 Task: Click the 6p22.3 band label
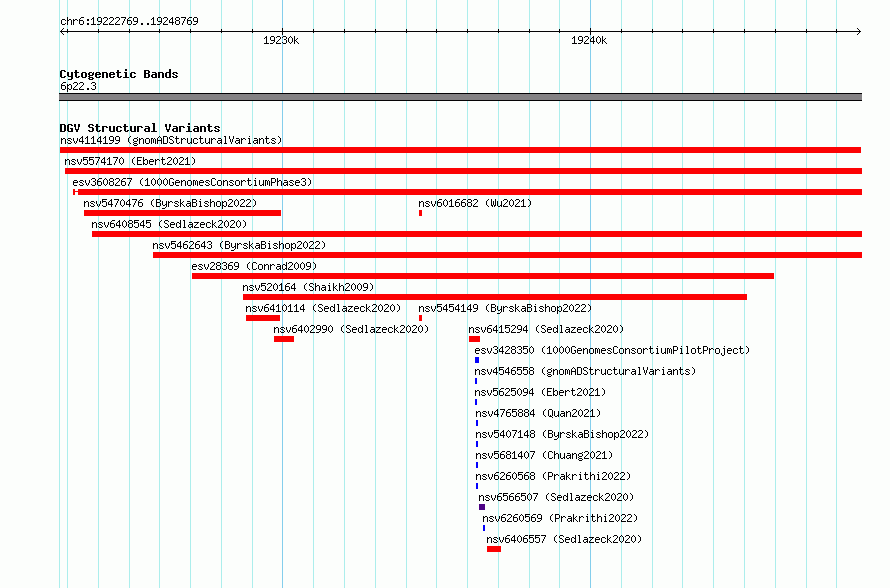coord(78,86)
